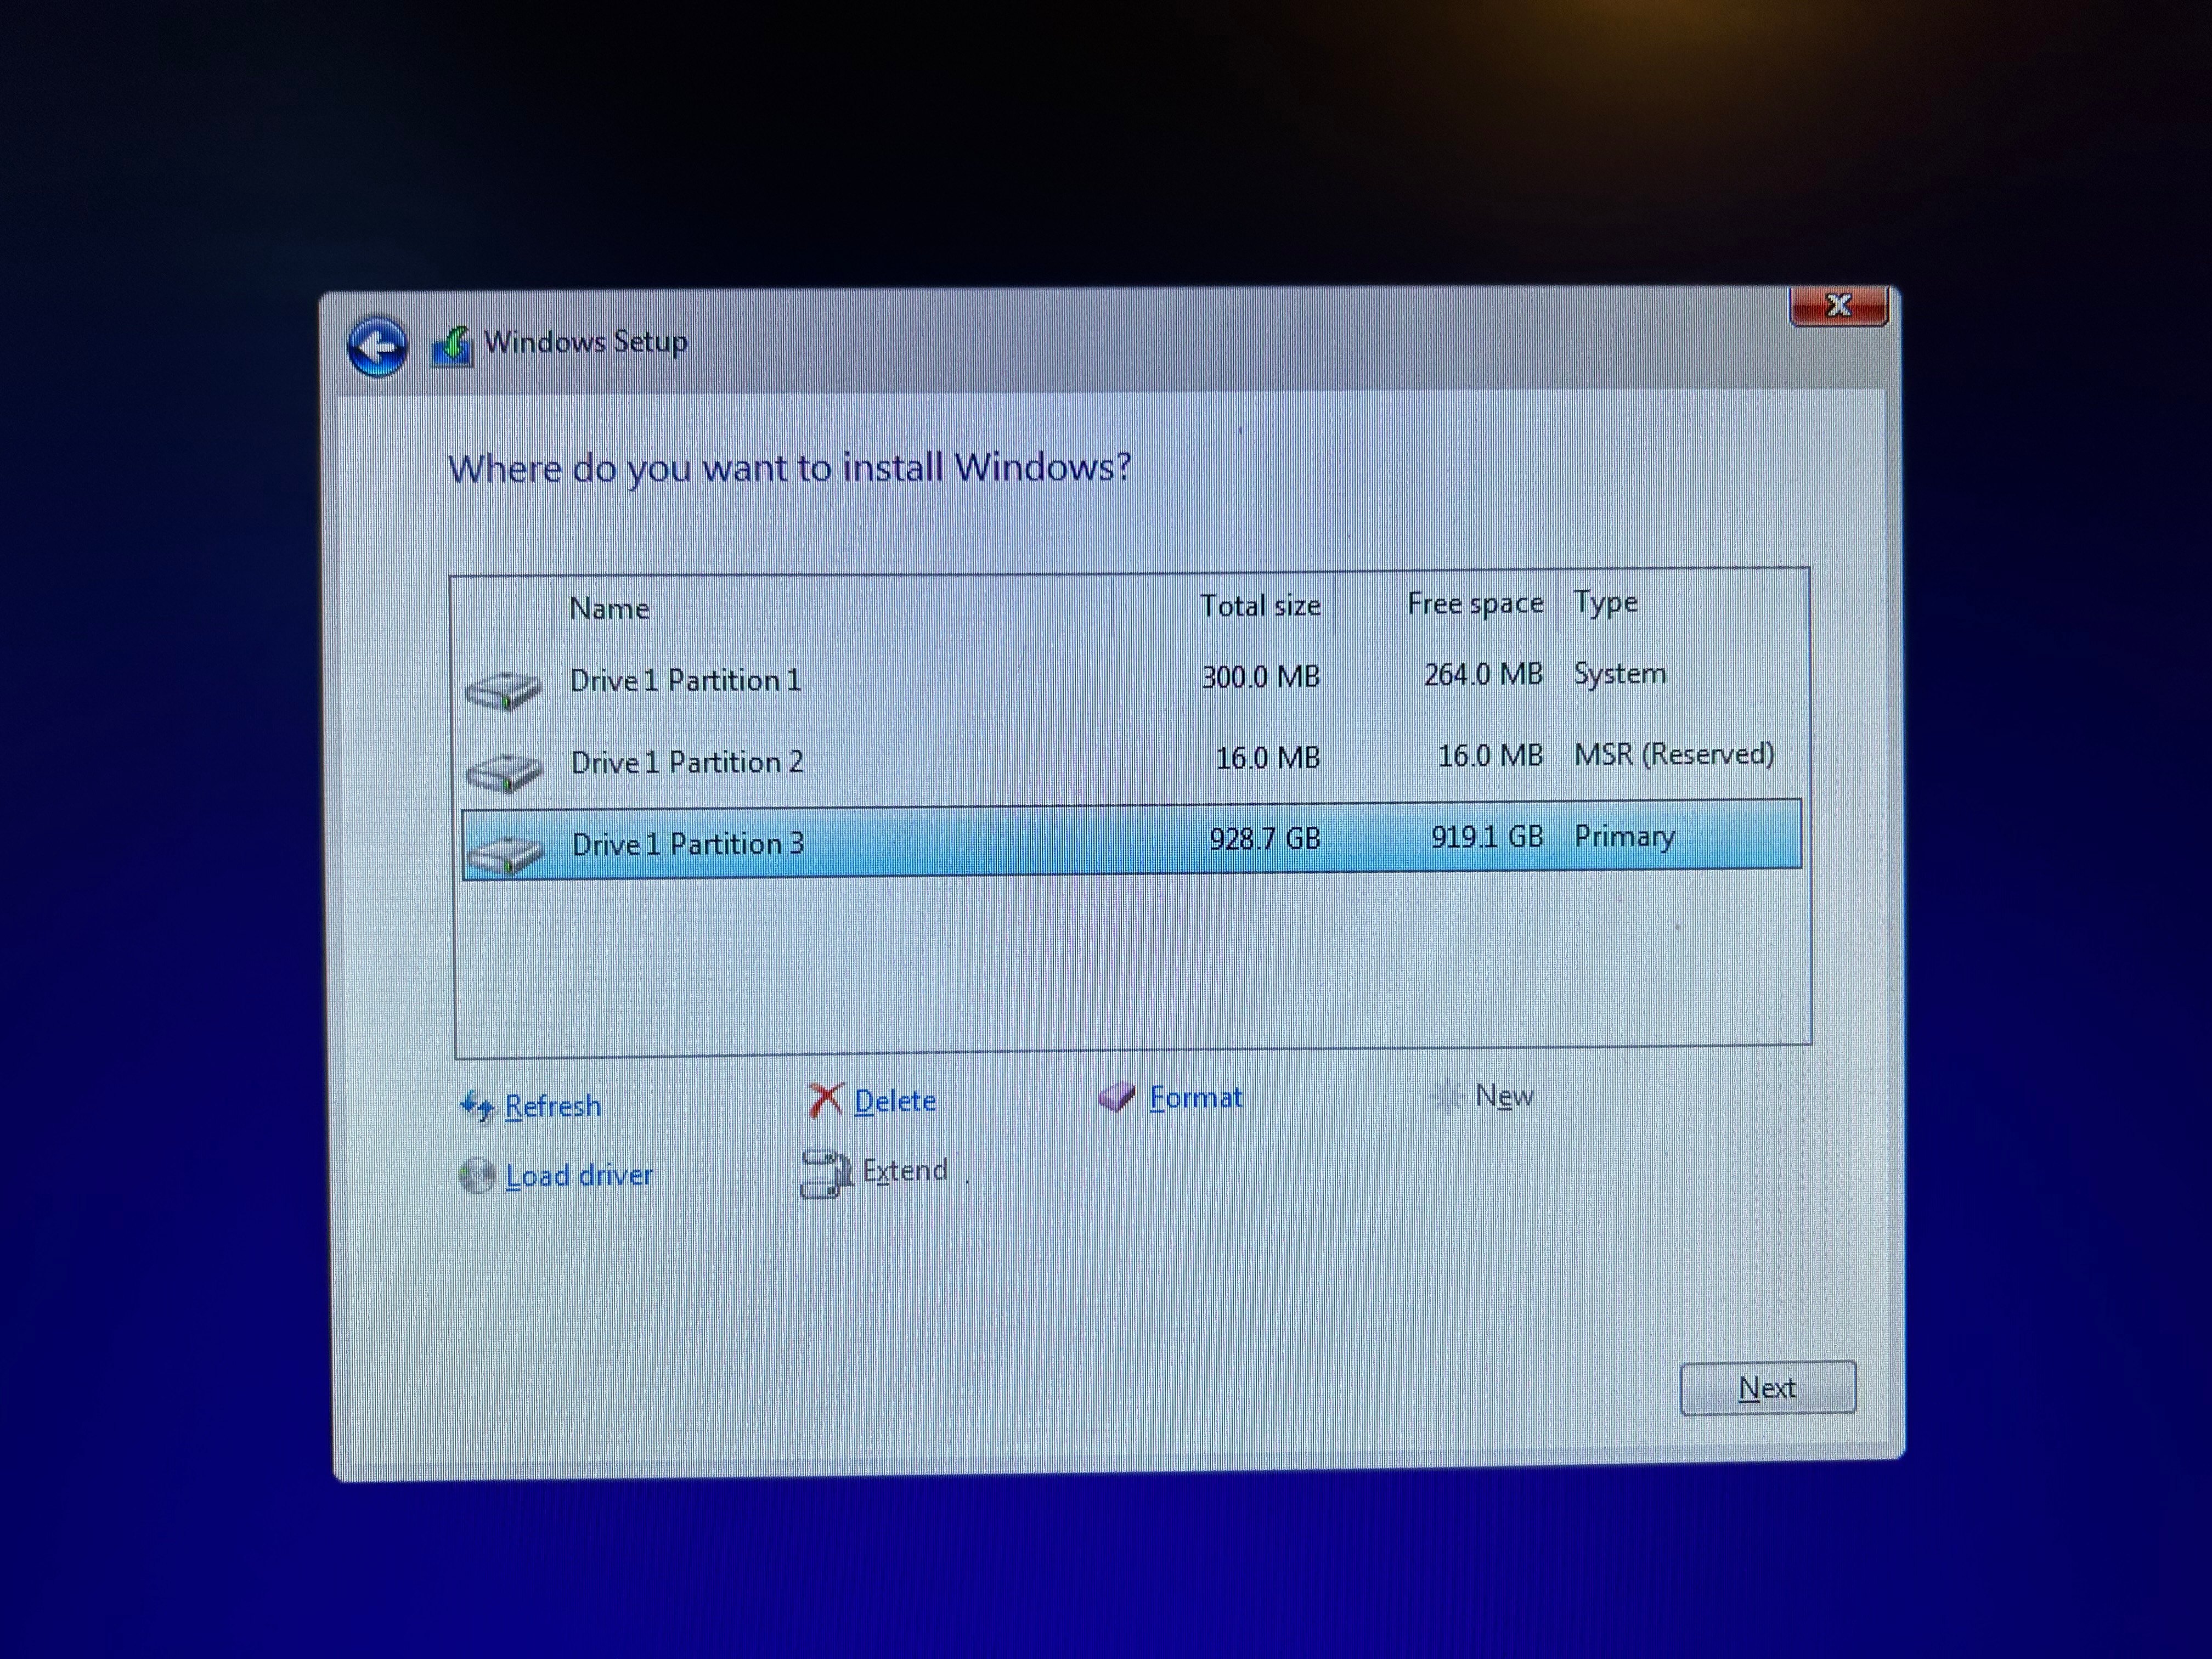The image size is (2212, 1659).
Task: Close the Windows Setup dialog
Action: tap(1838, 306)
